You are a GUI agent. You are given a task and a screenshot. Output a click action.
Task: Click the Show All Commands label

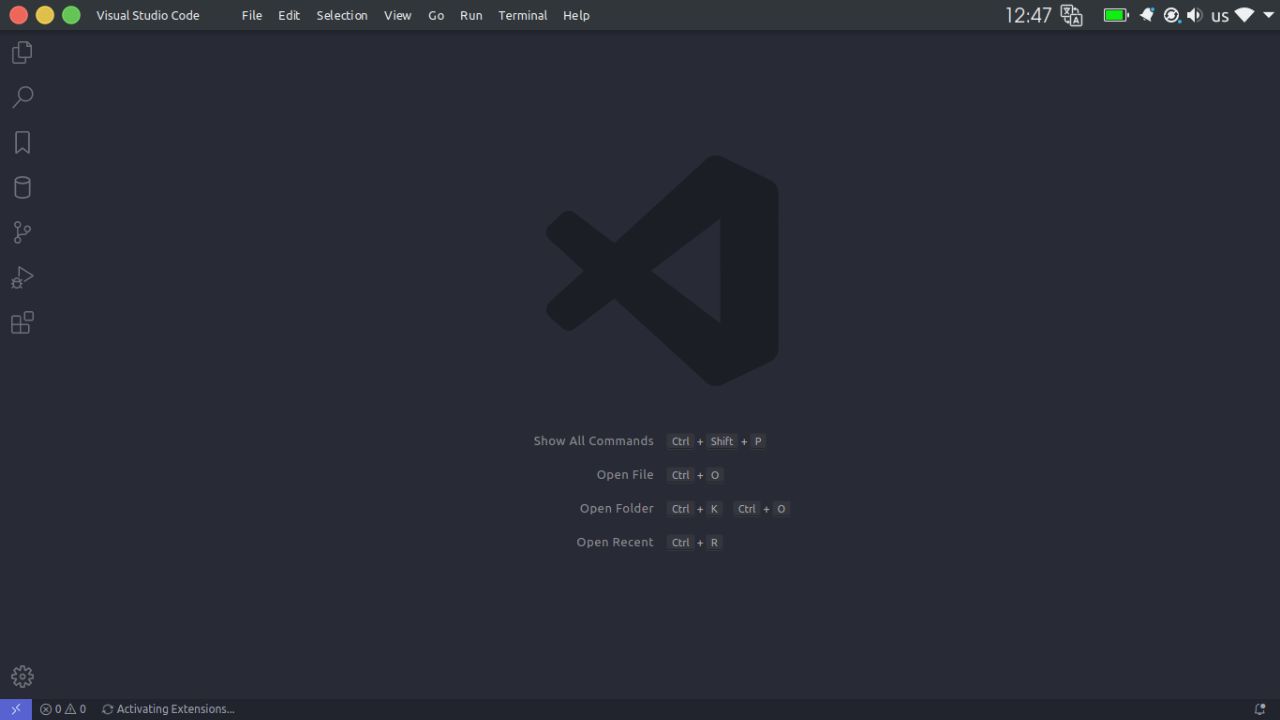pyautogui.click(x=593, y=441)
